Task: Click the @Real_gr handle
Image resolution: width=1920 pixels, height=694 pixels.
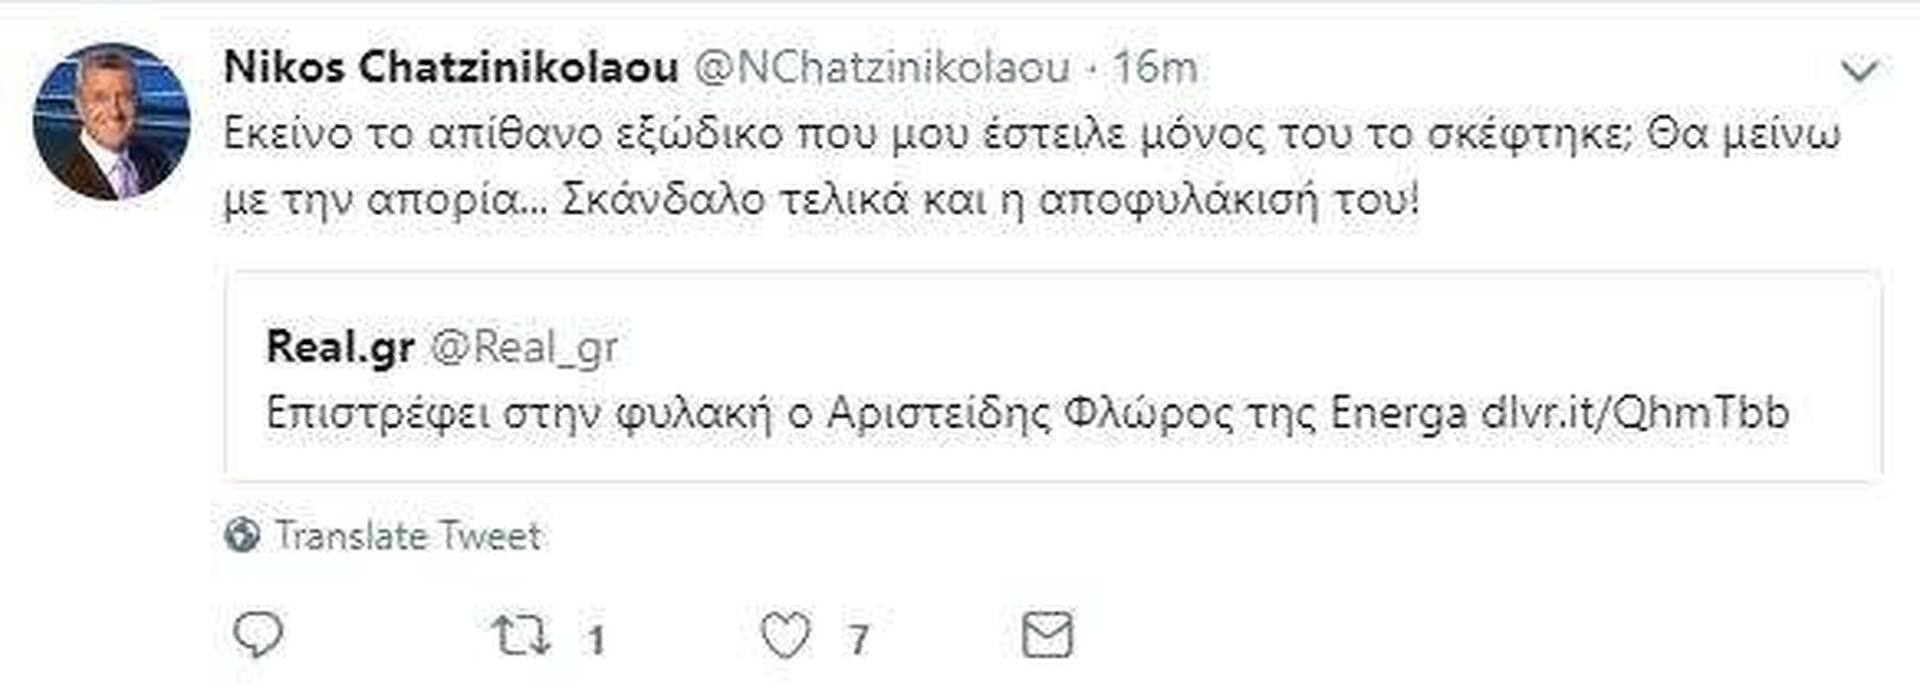Action: (523, 348)
